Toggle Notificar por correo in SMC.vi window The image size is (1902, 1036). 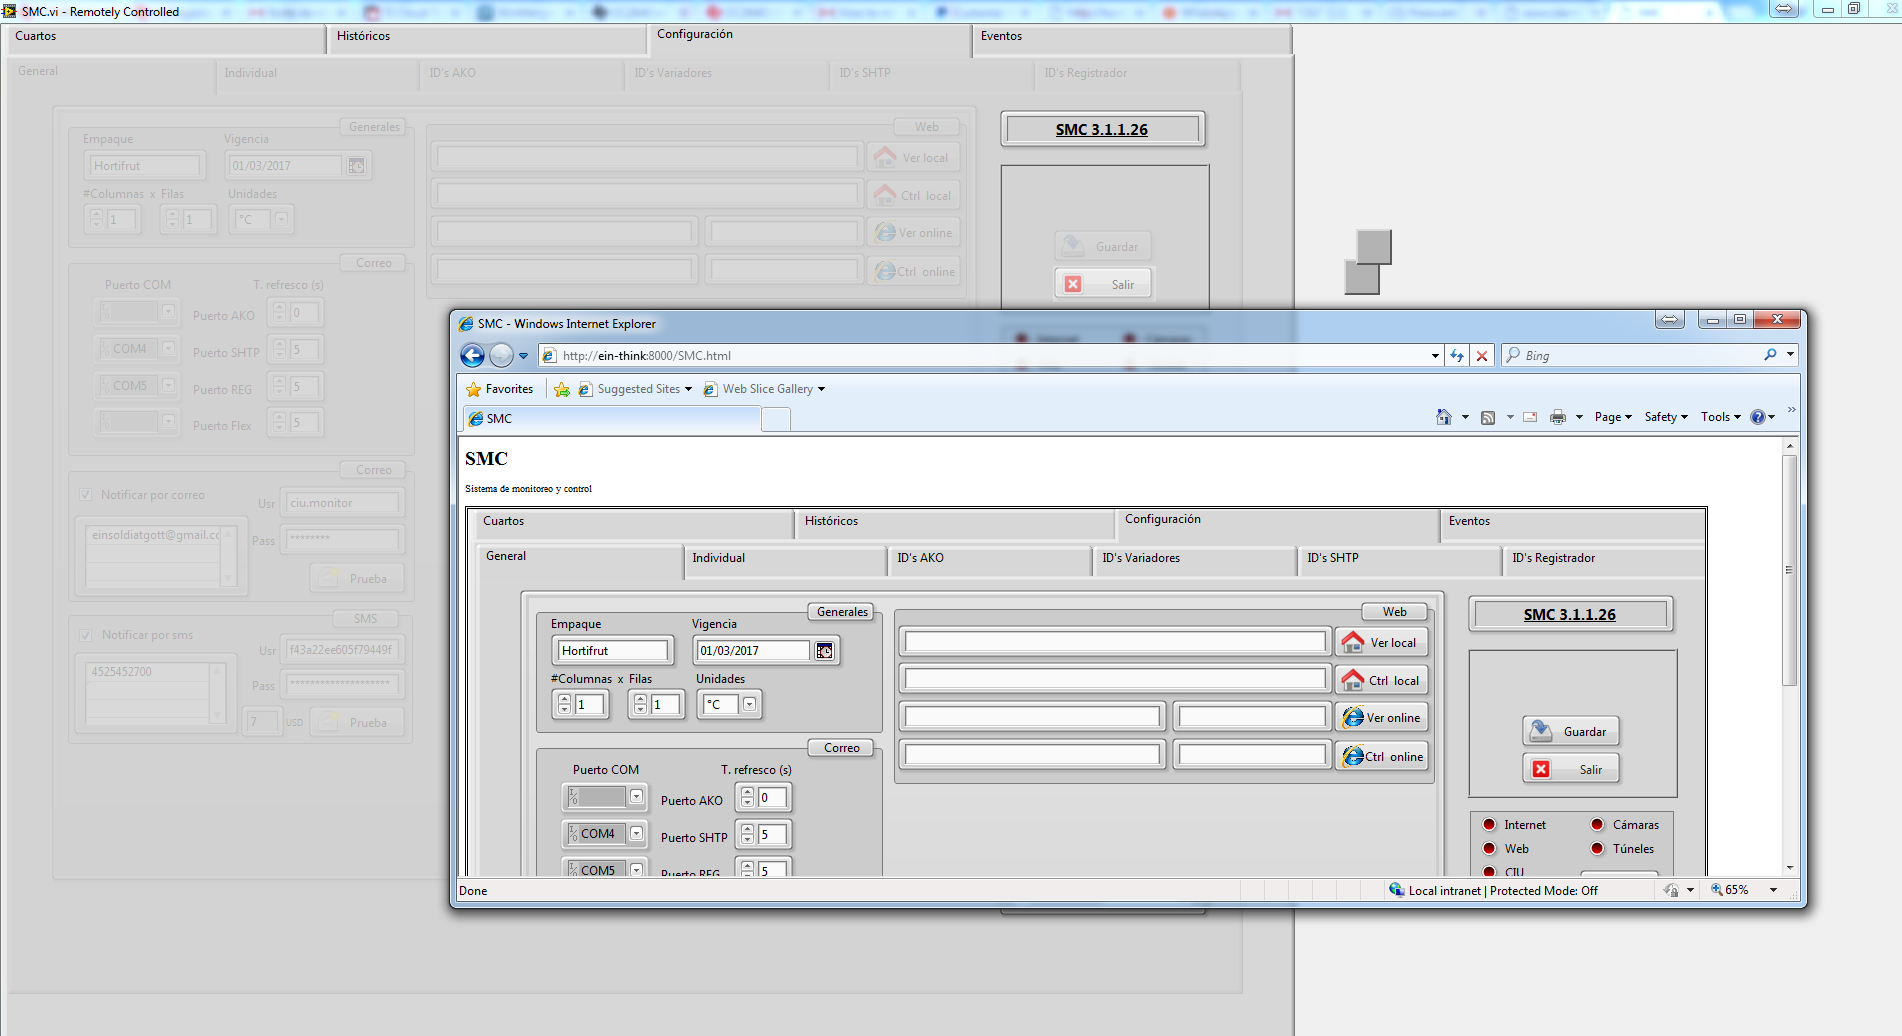(x=86, y=495)
